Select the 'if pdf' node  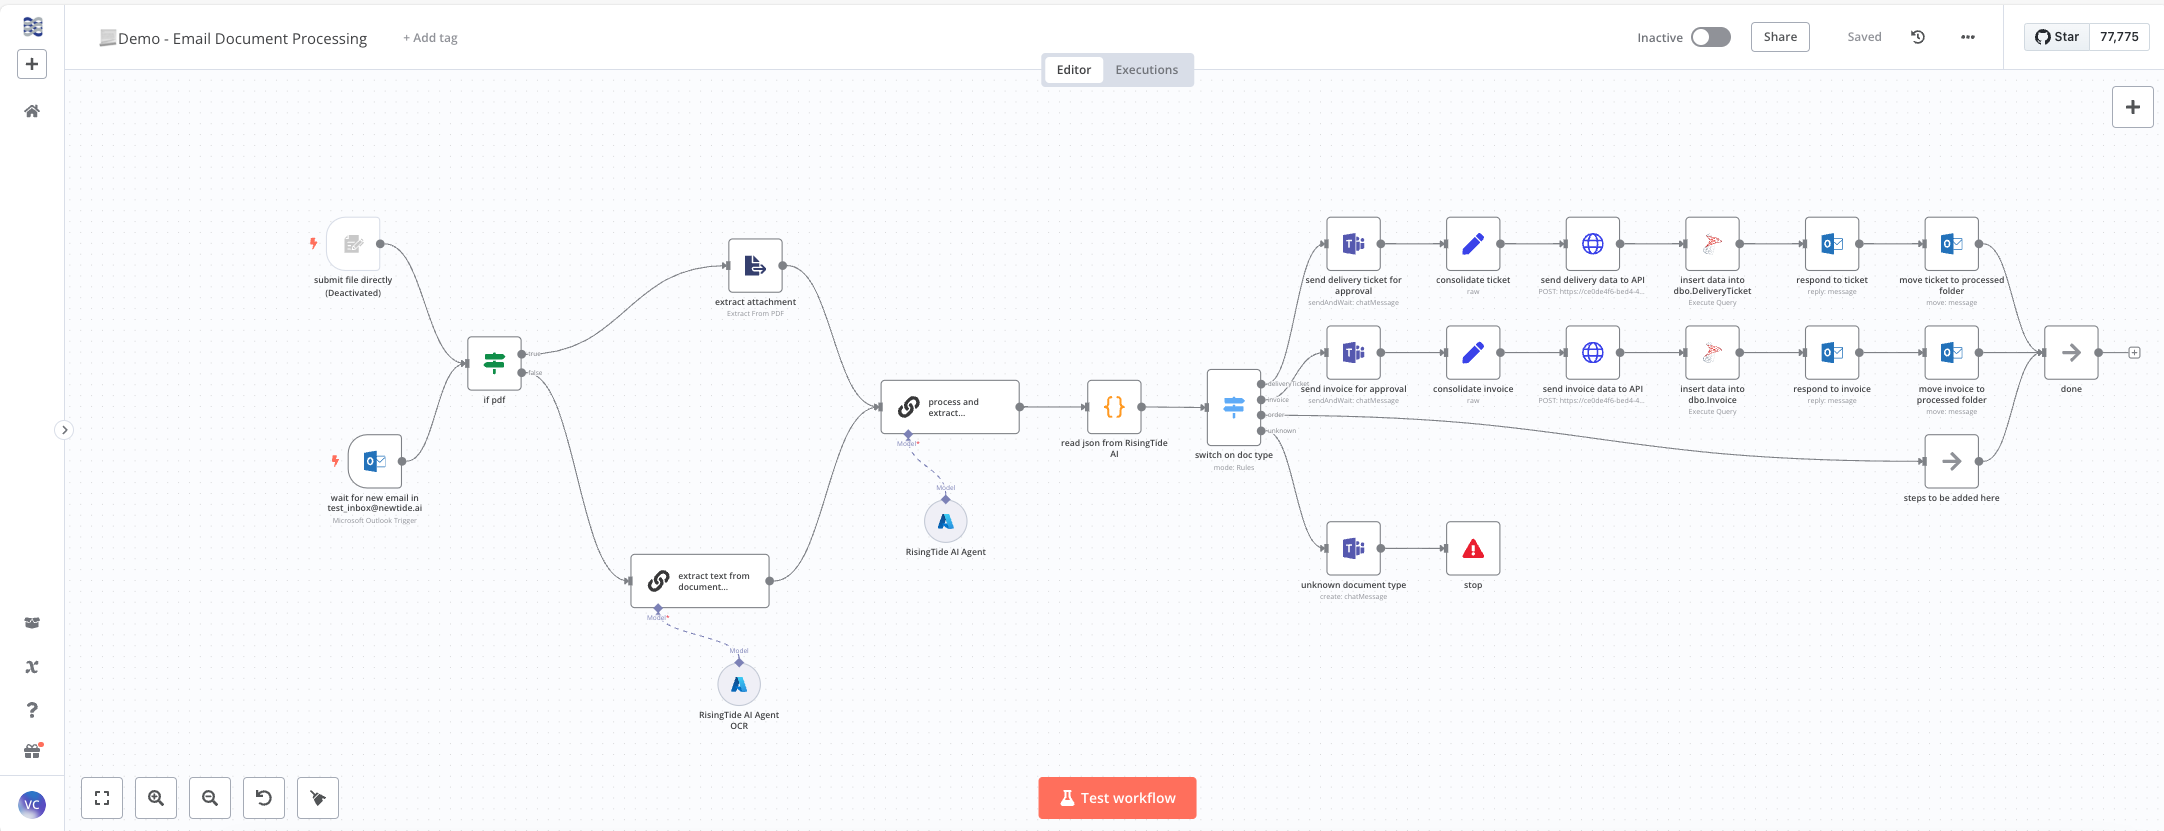click(494, 363)
